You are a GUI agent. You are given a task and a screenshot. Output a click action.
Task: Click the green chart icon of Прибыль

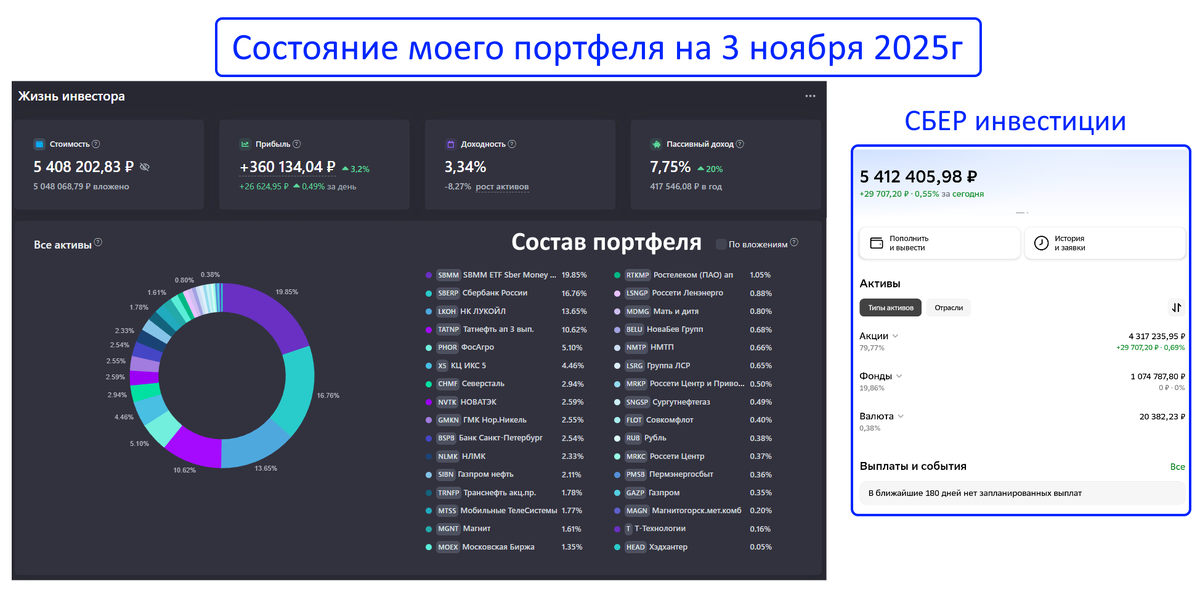coord(245,144)
